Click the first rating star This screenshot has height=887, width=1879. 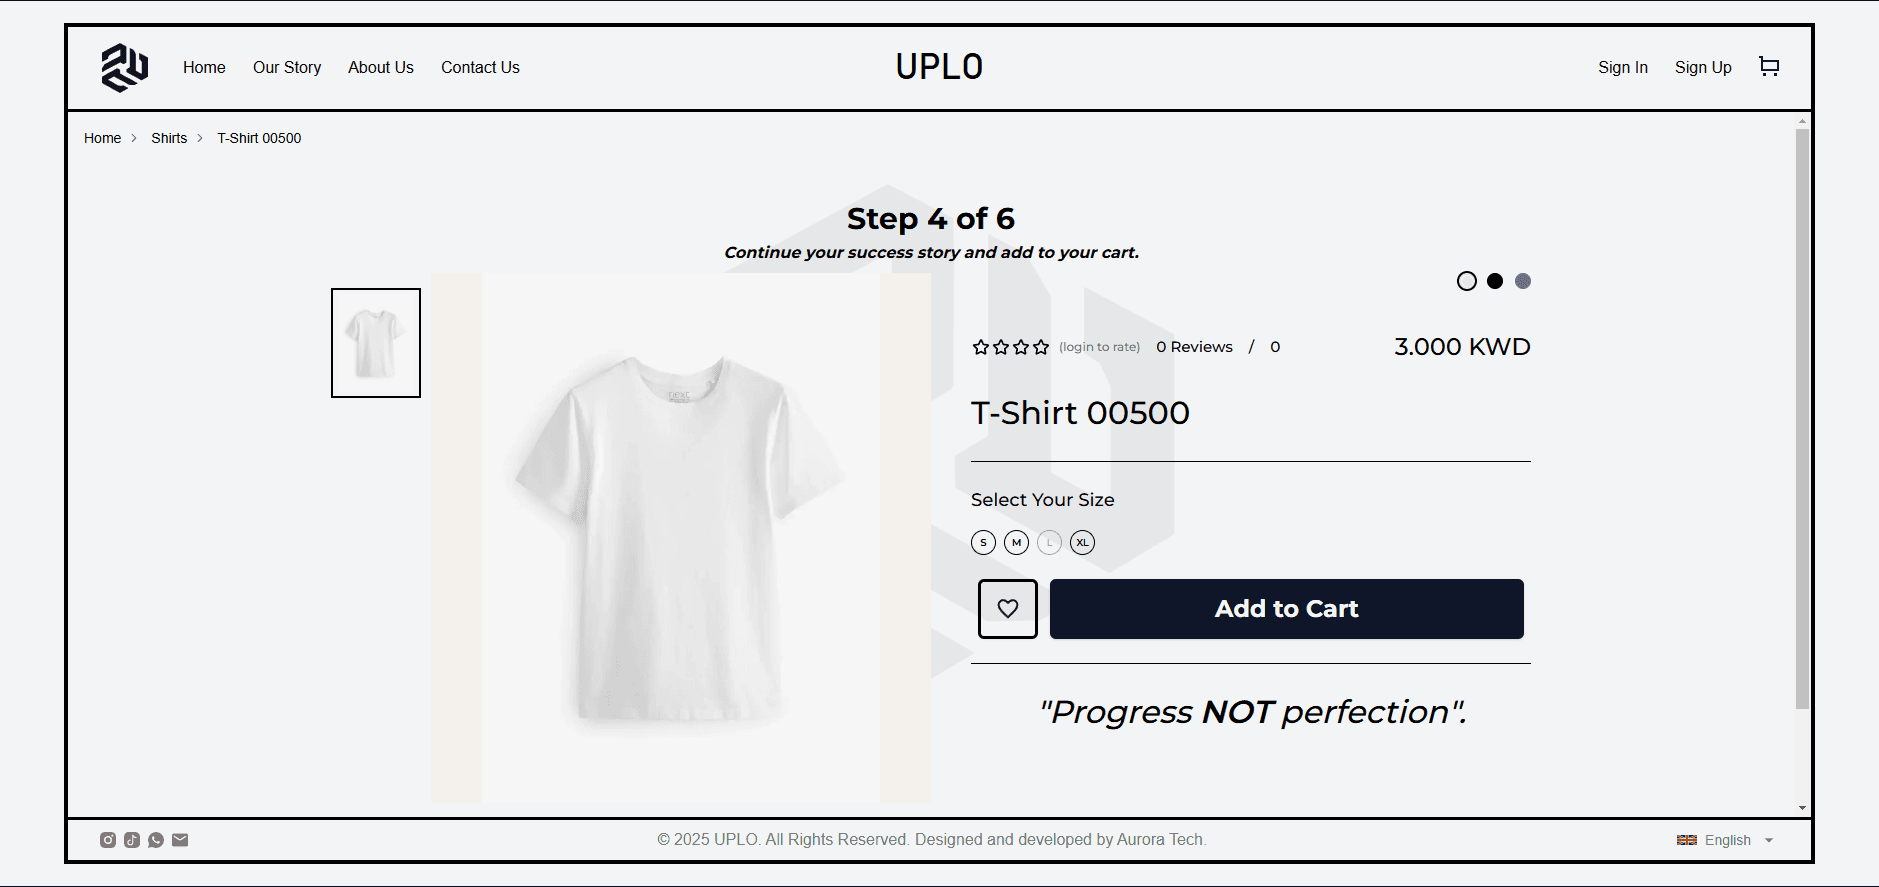click(980, 347)
